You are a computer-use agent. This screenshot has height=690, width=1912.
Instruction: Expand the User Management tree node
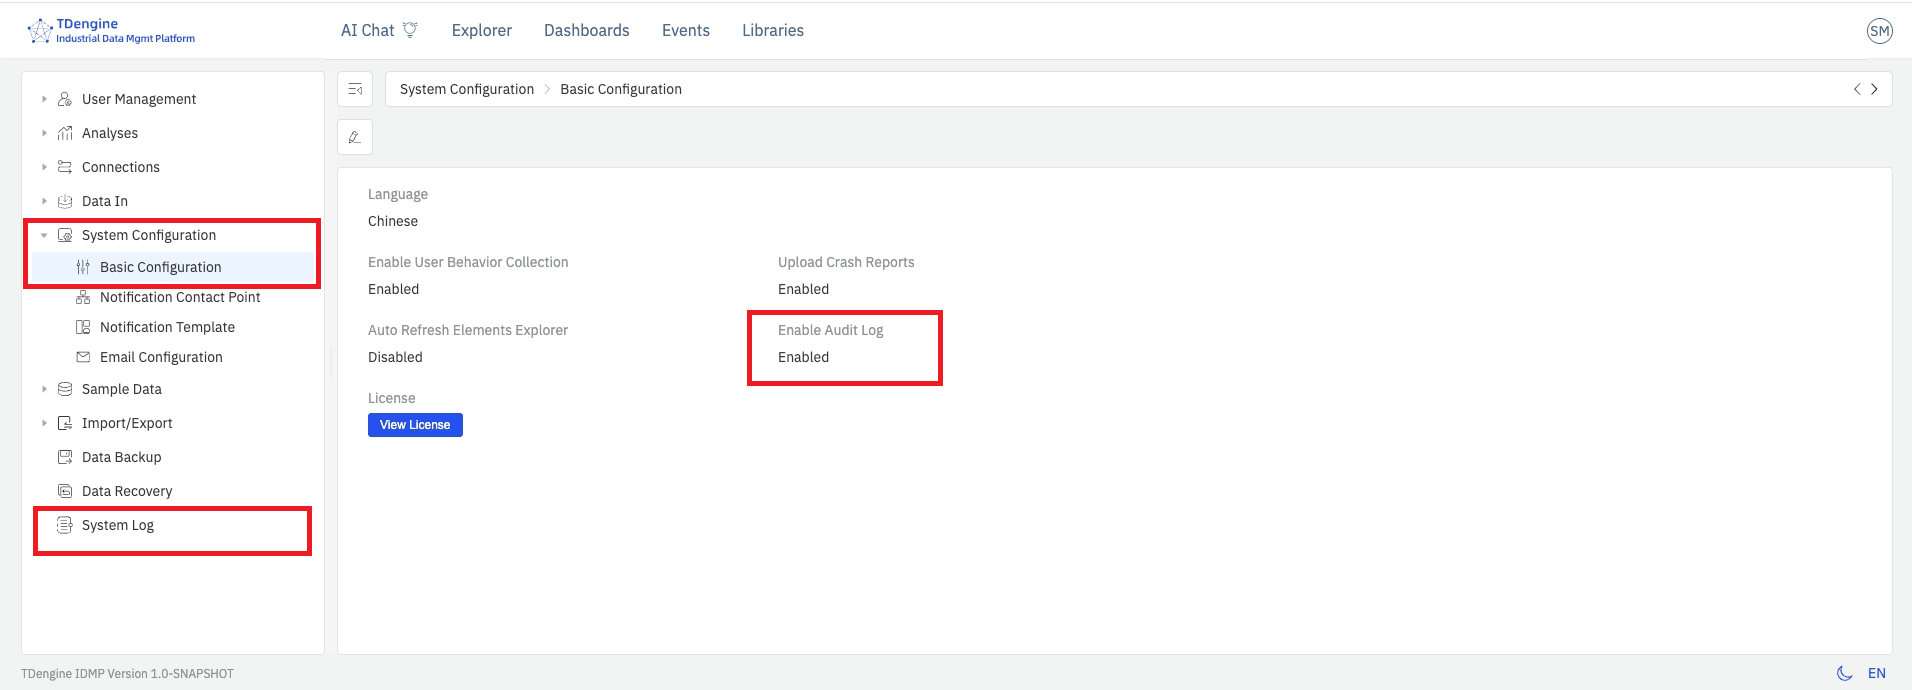44,99
